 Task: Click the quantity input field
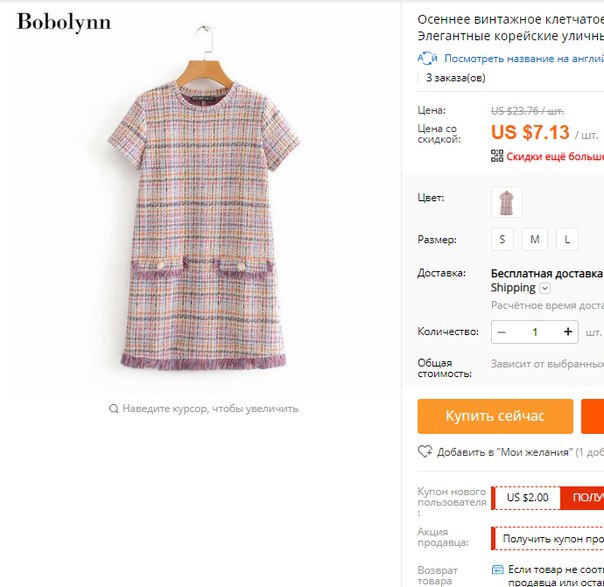click(535, 332)
